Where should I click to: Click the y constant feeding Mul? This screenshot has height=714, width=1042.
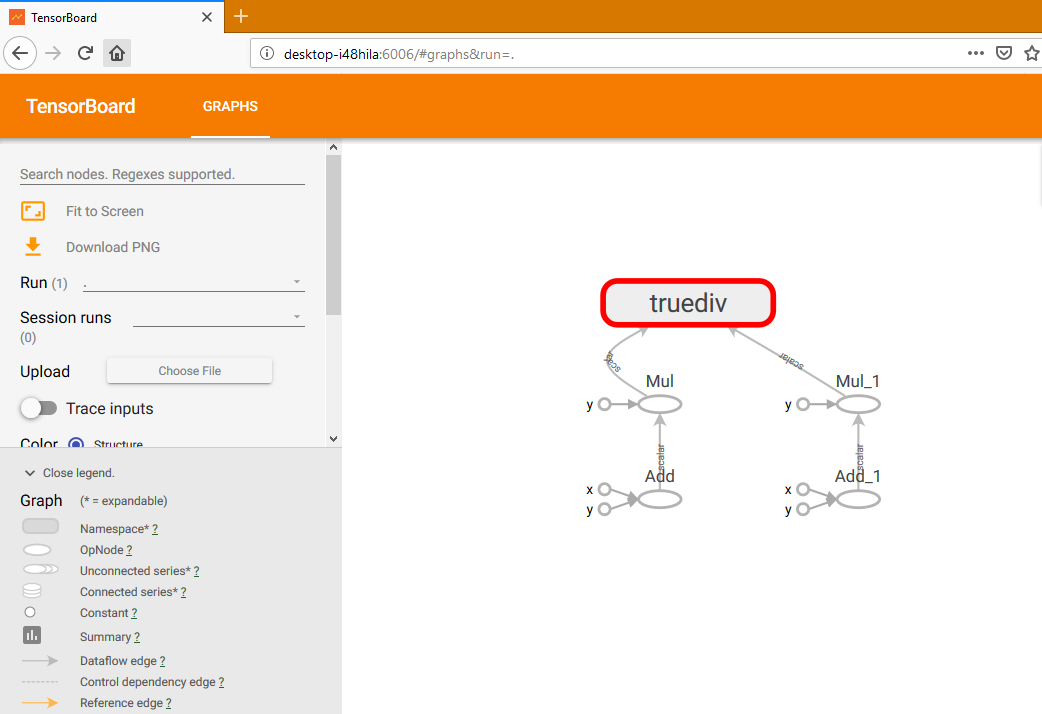tap(604, 404)
